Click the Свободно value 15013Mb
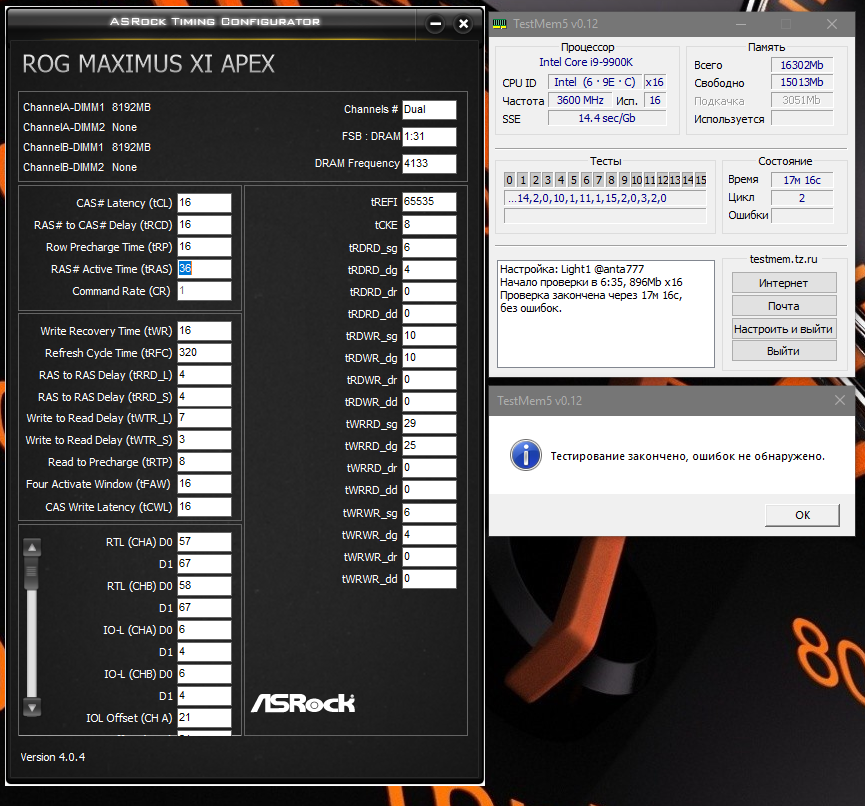This screenshot has height=806, width=865. click(802, 83)
